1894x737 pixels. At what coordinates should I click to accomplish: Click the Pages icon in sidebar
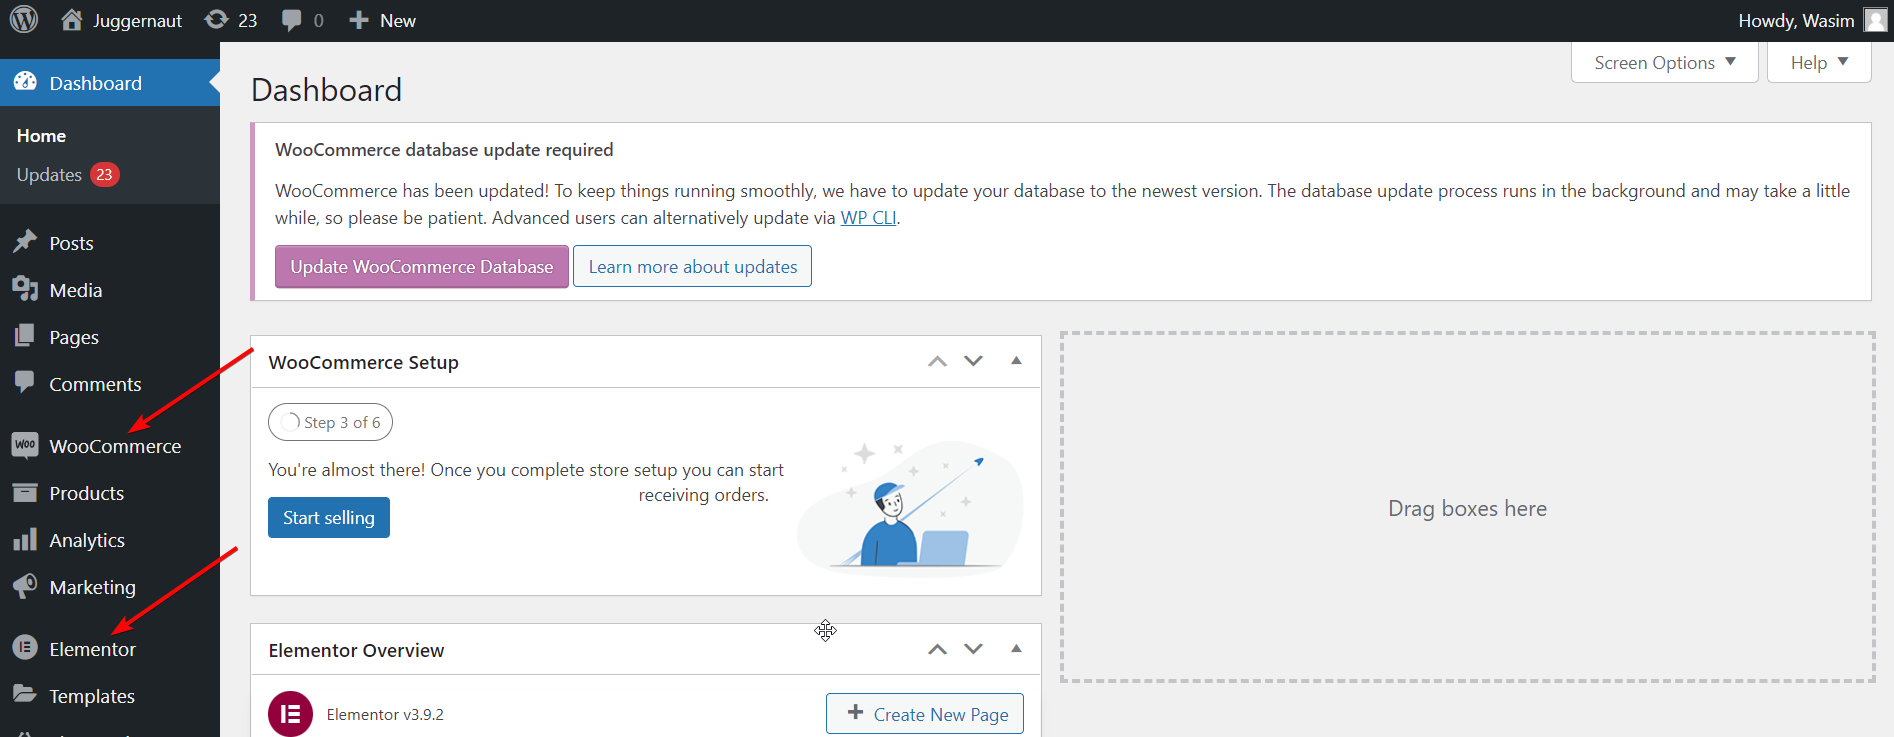pyautogui.click(x=25, y=336)
